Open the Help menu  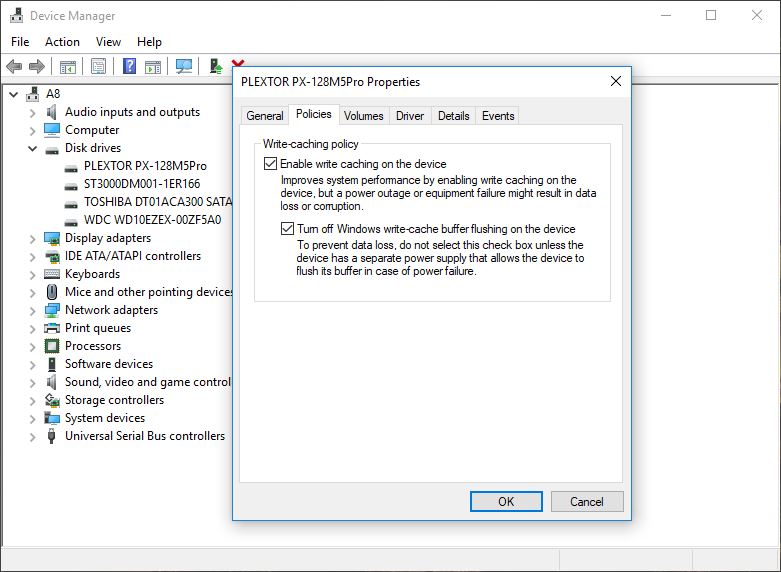149,42
